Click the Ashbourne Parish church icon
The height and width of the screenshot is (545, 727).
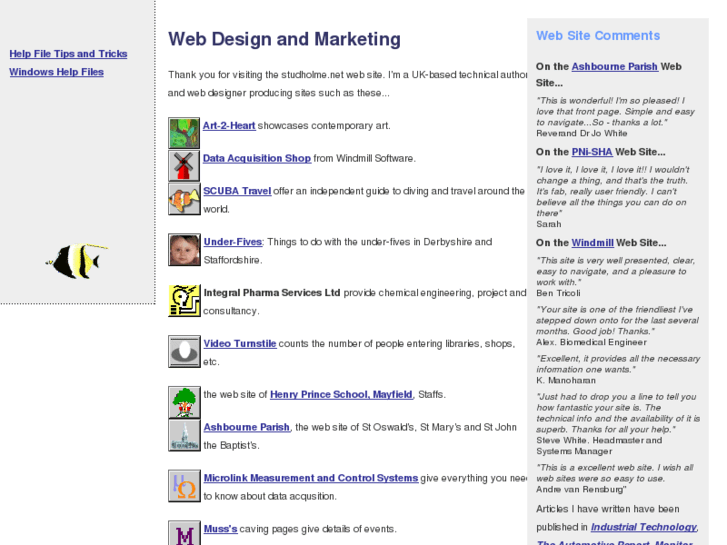tap(184, 435)
